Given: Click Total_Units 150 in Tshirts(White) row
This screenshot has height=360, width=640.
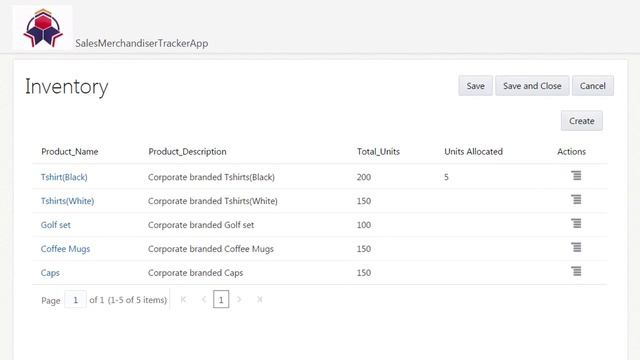Looking at the screenshot, I should pyautogui.click(x=364, y=201).
